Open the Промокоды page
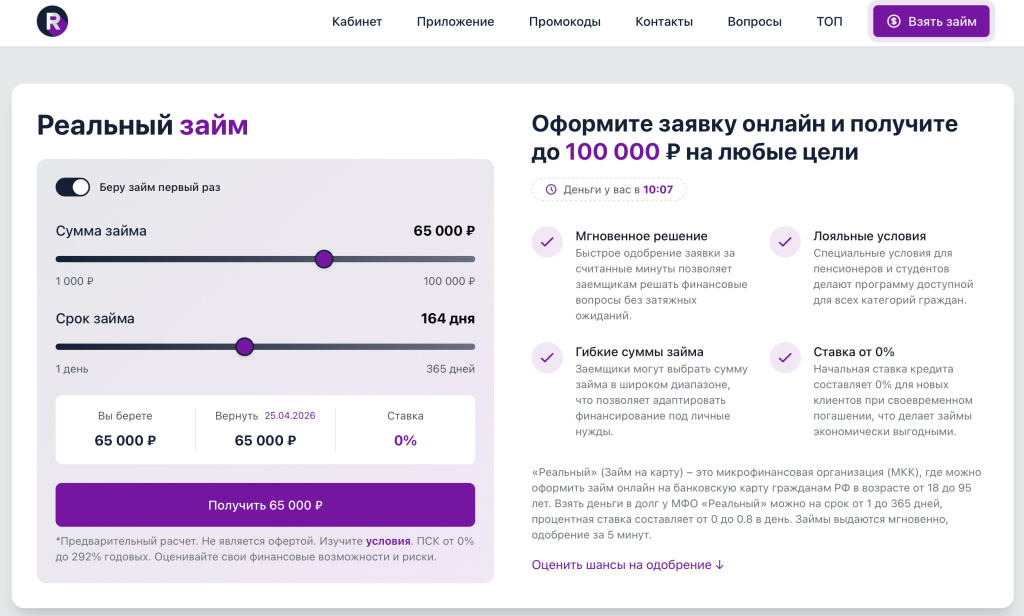 tap(565, 20)
